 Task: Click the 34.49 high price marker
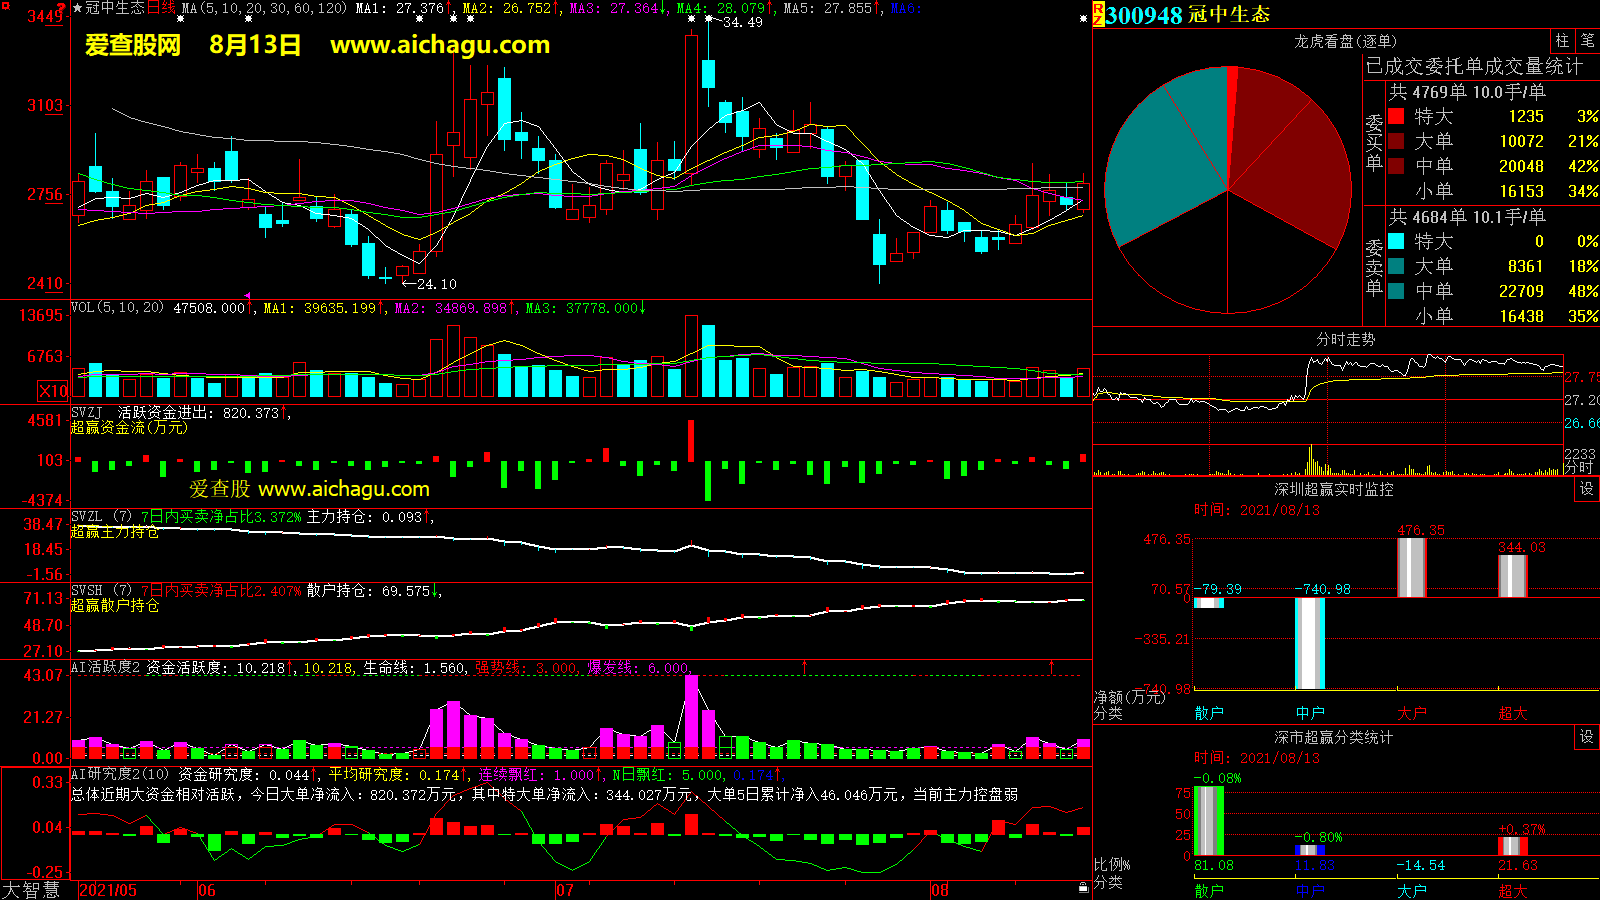742,22
